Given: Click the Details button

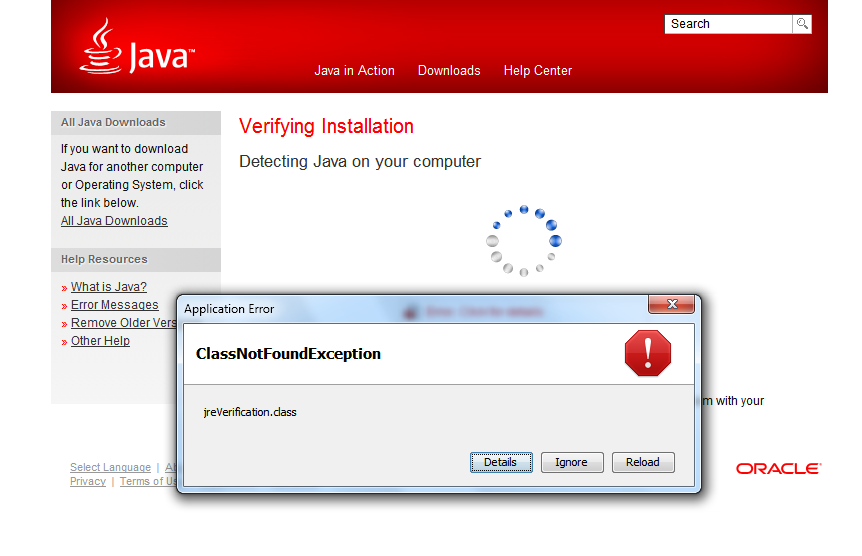Looking at the screenshot, I should click(501, 462).
